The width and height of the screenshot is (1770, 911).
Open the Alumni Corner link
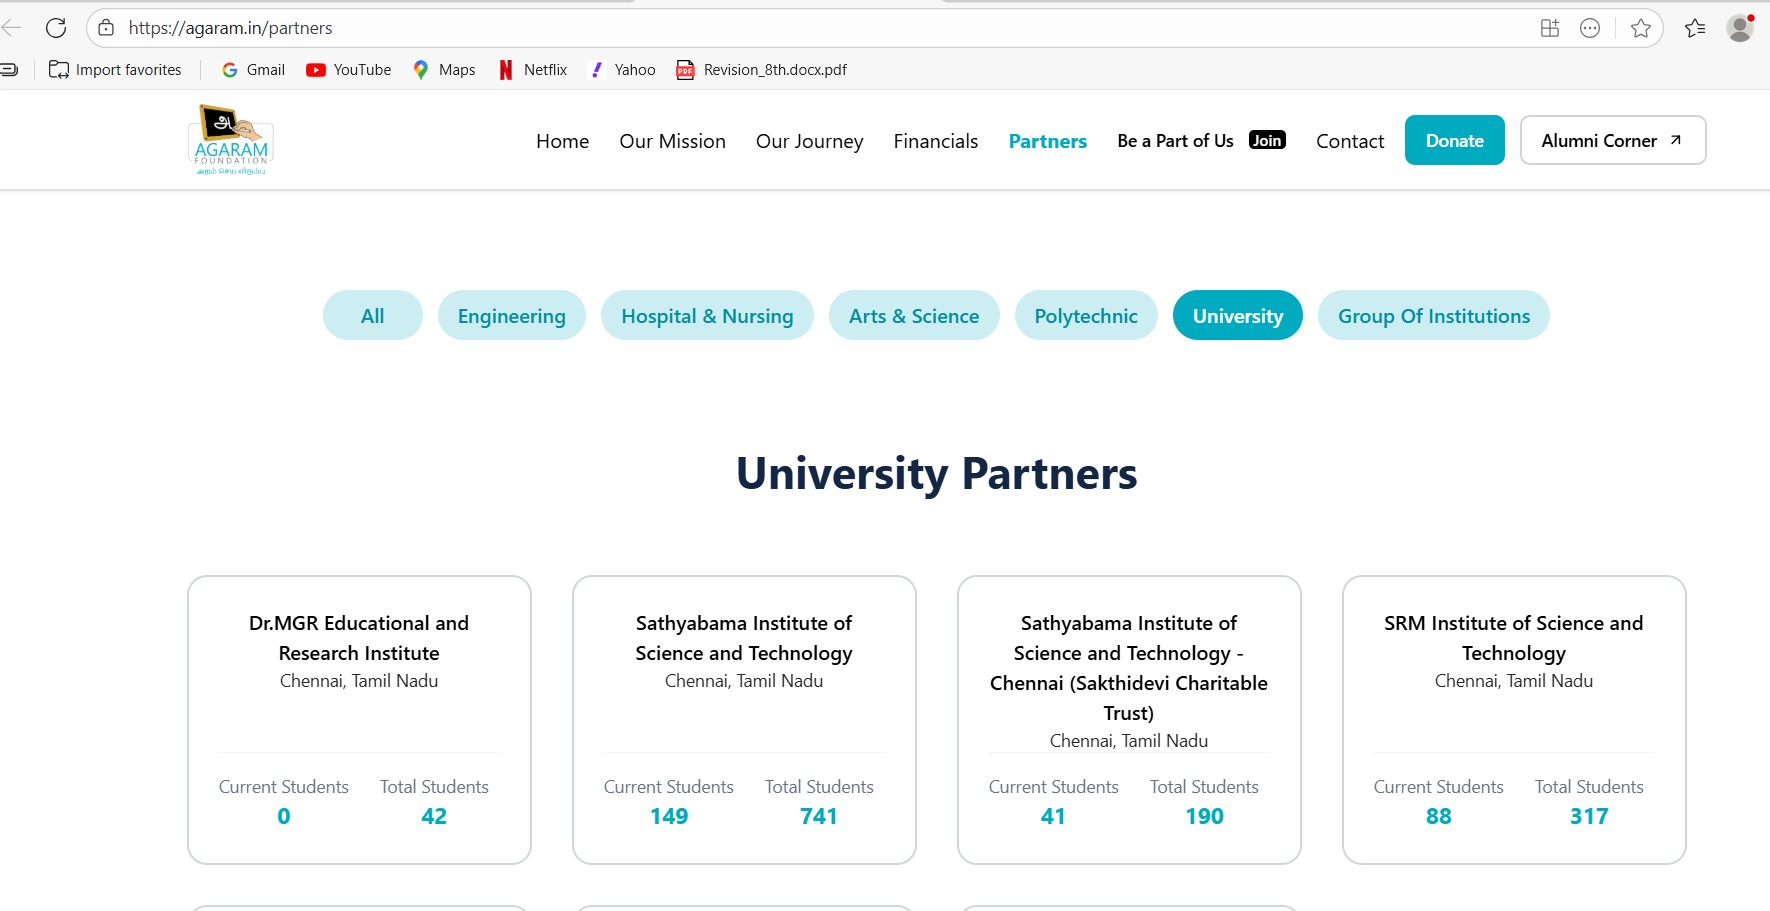pyautogui.click(x=1612, y=141)
